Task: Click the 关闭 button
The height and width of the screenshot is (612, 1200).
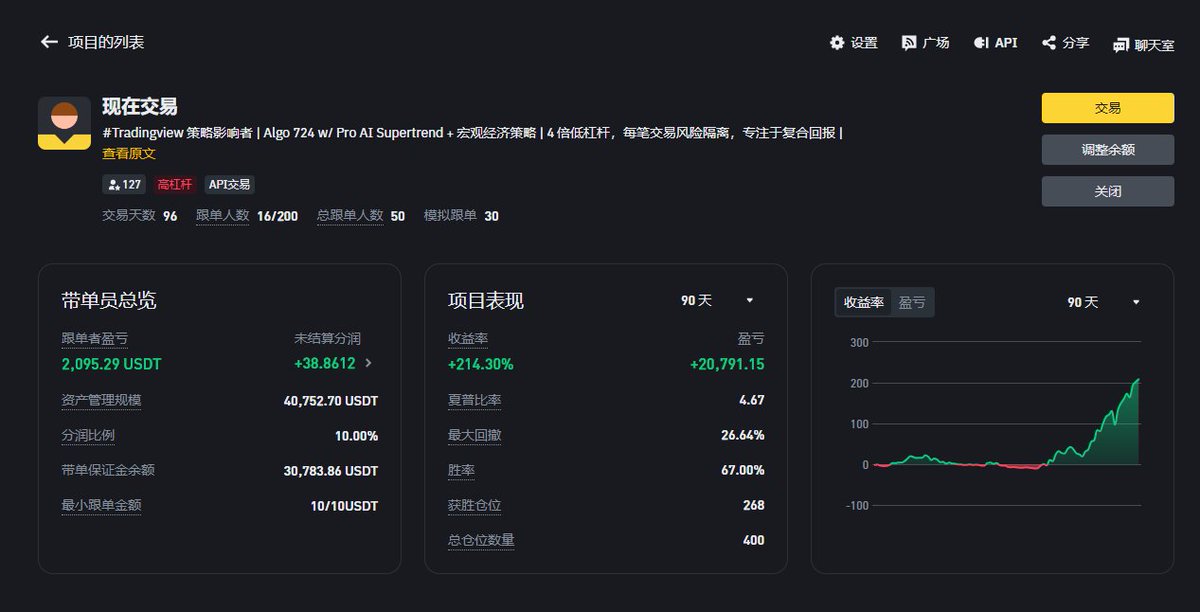Action: [1108, 191]
